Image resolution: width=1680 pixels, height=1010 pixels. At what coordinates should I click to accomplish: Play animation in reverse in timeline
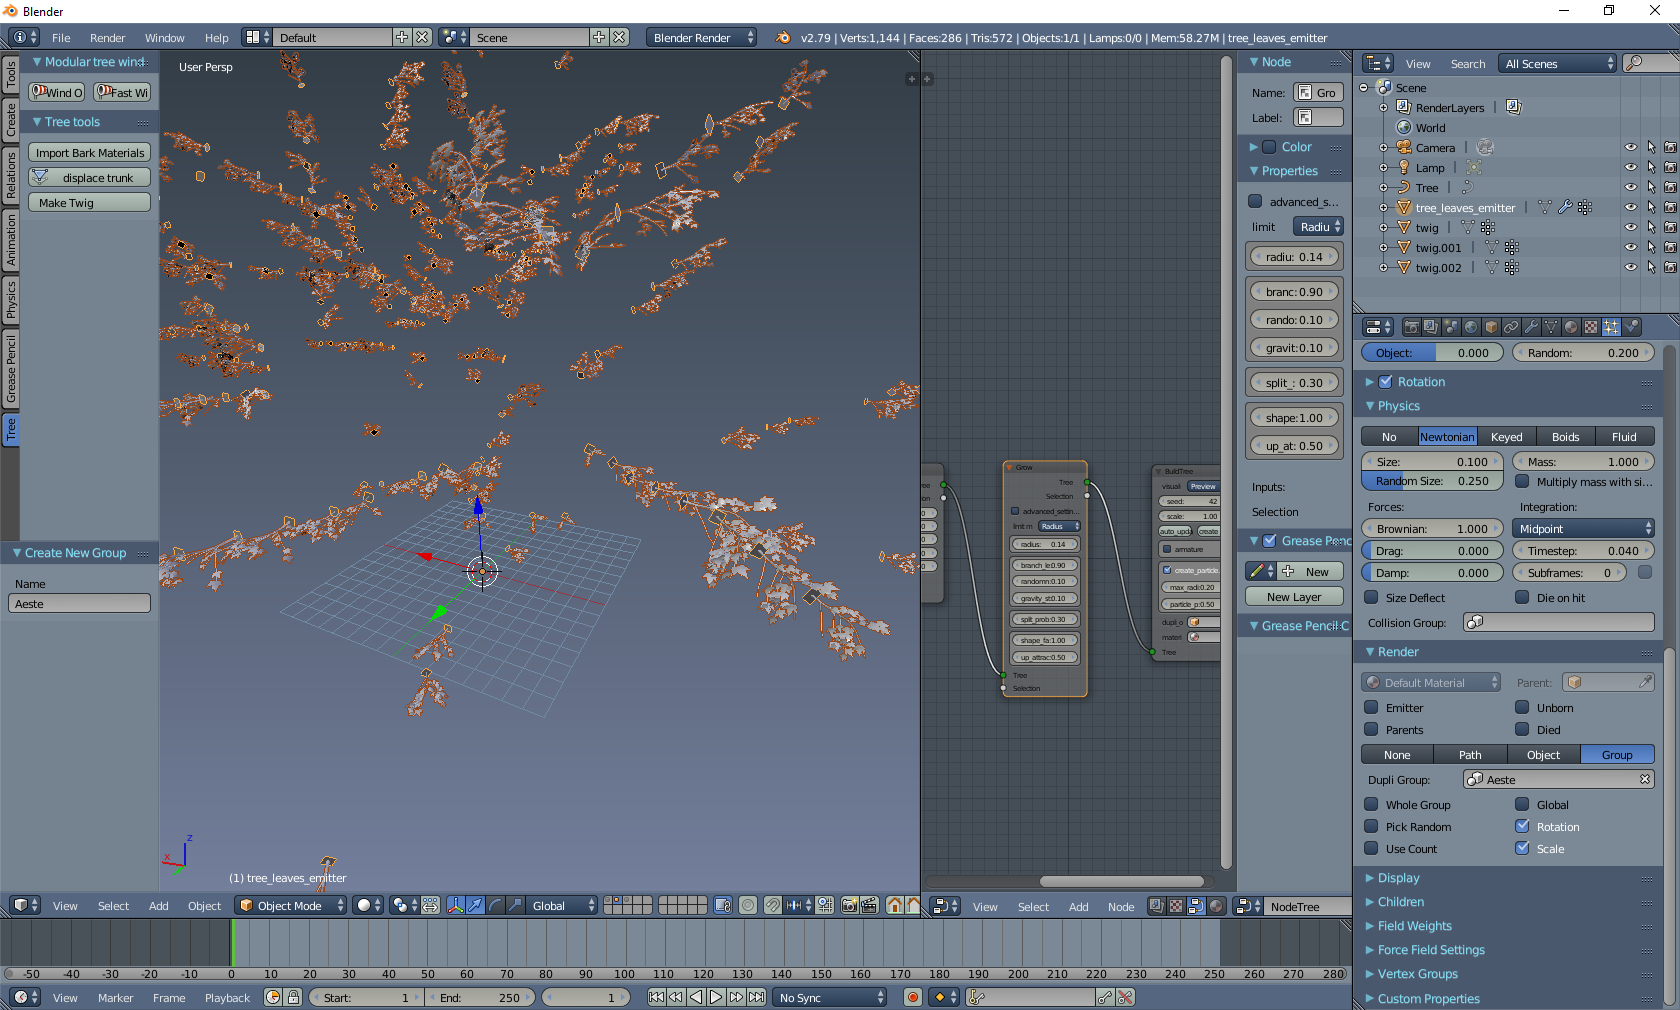696,997
